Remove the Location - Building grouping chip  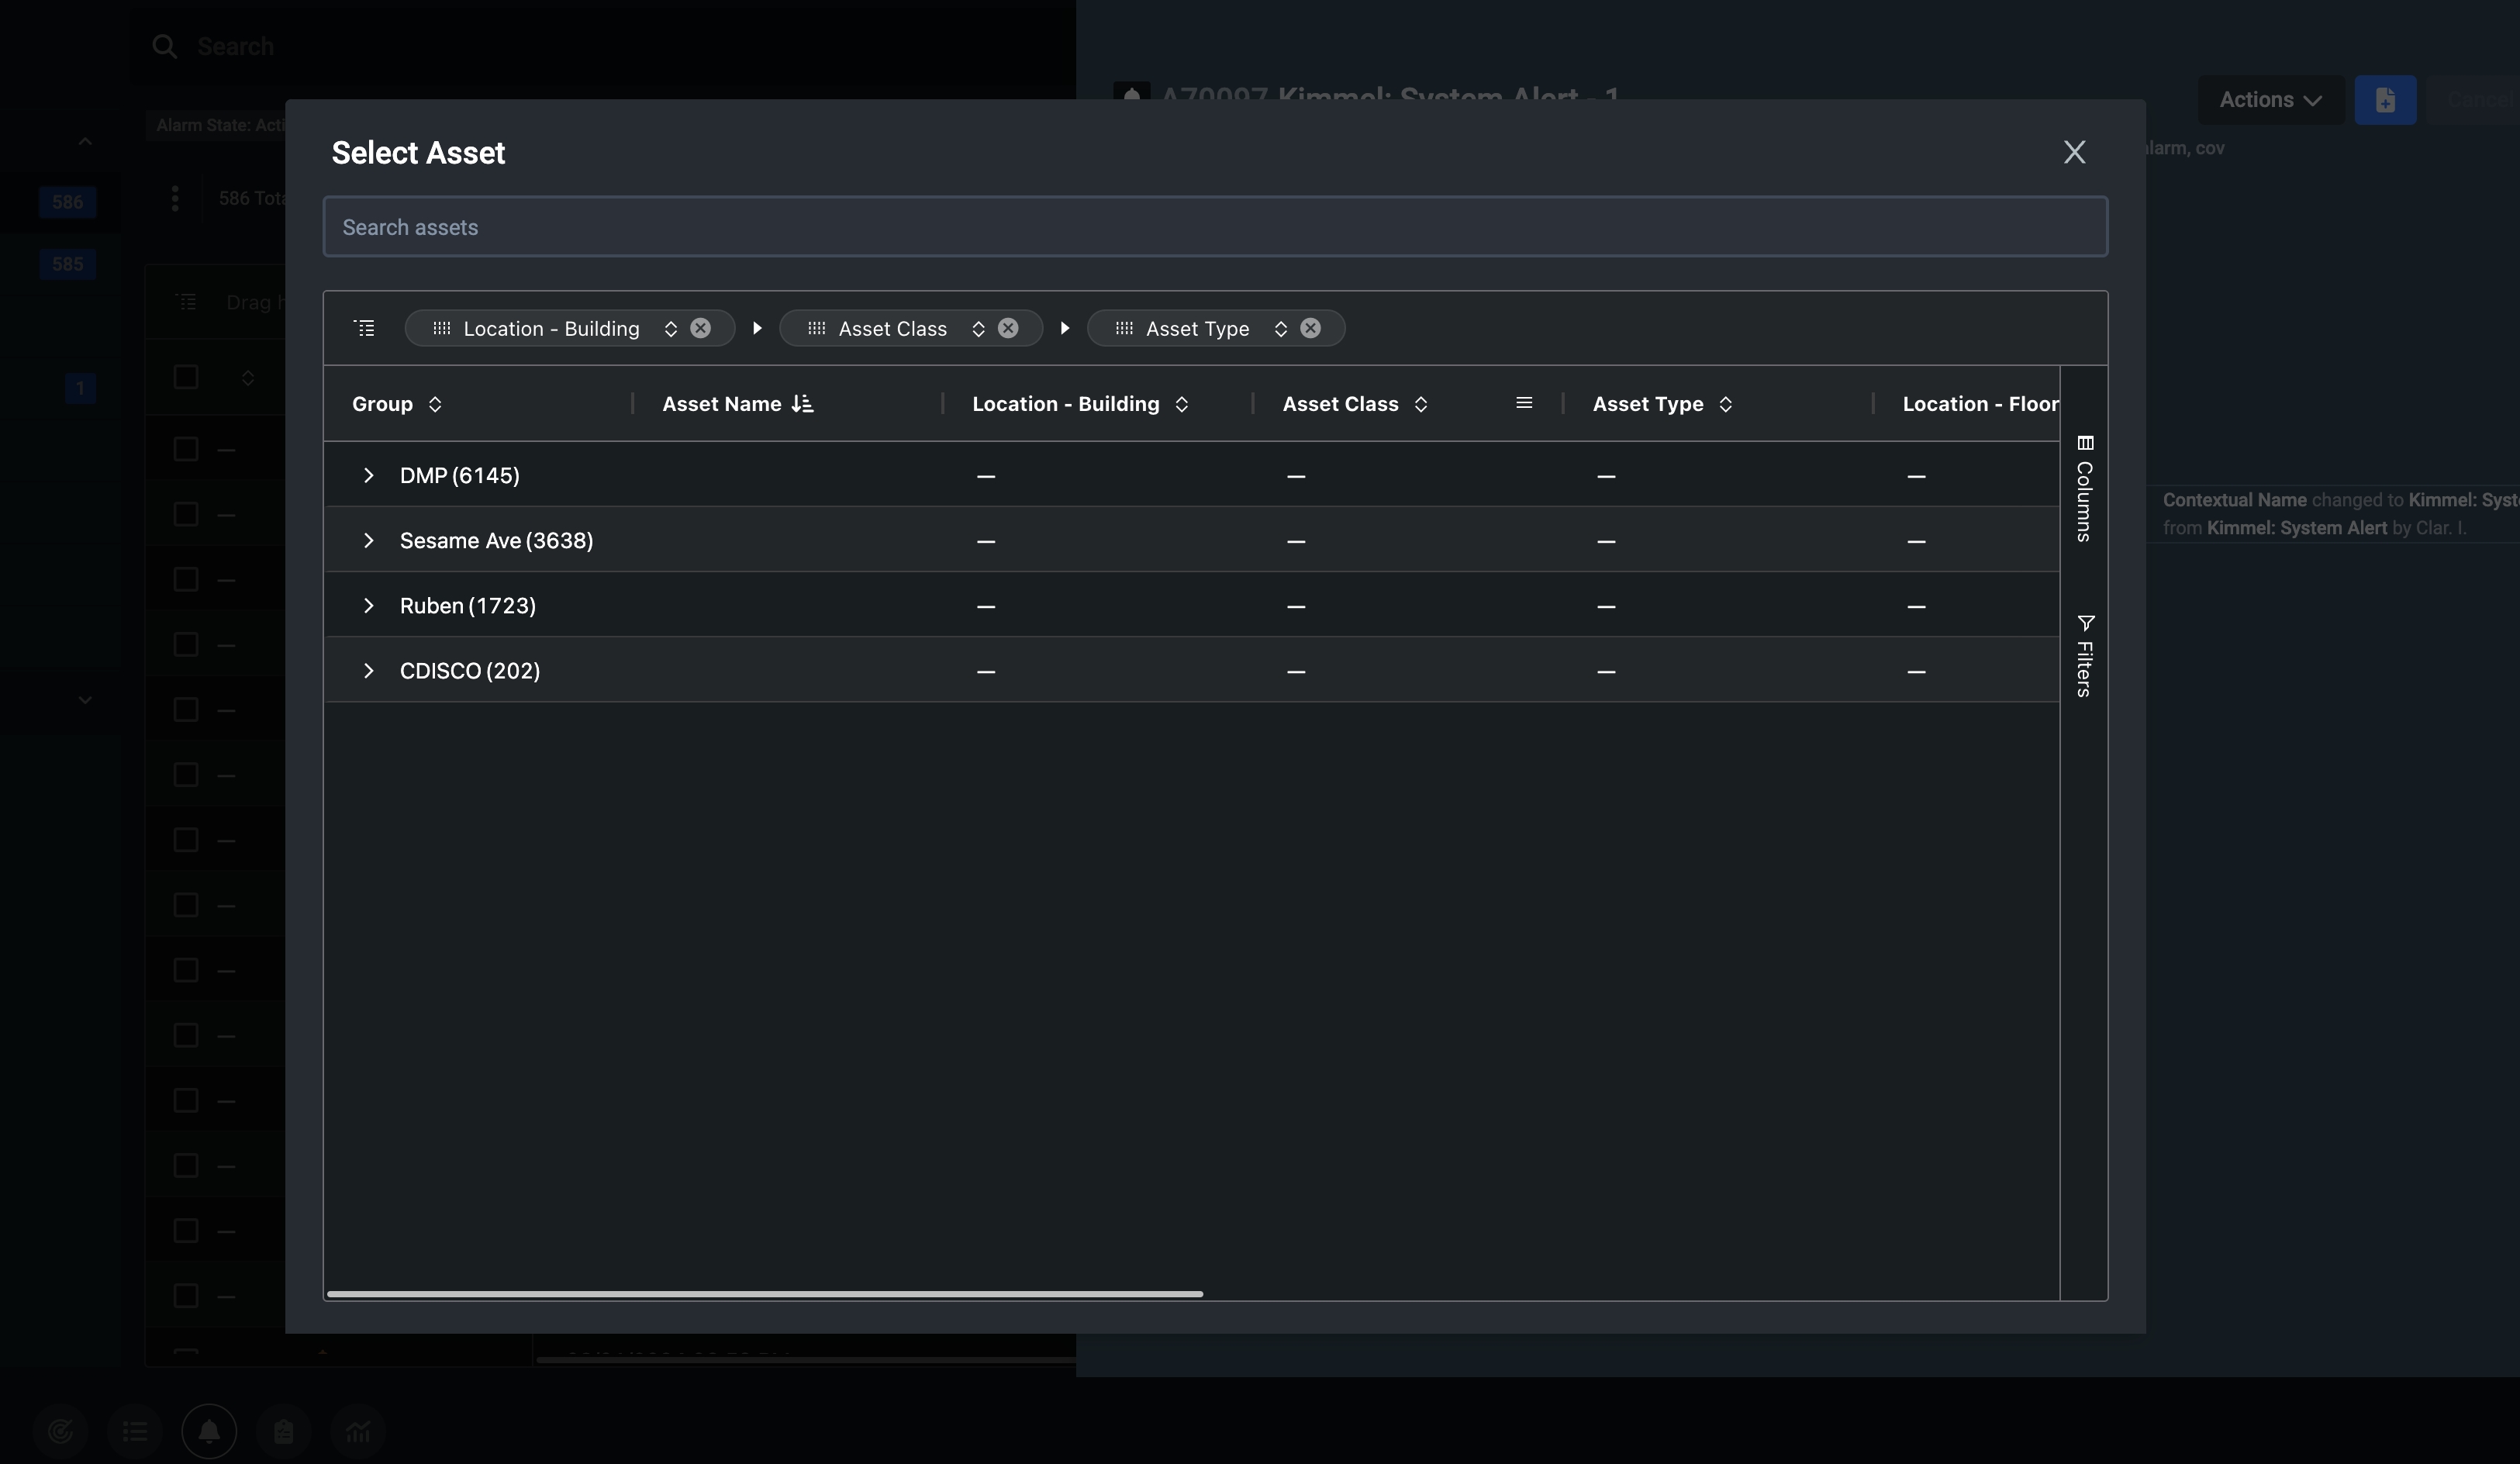pyautogui.click(x=701, y=328)
